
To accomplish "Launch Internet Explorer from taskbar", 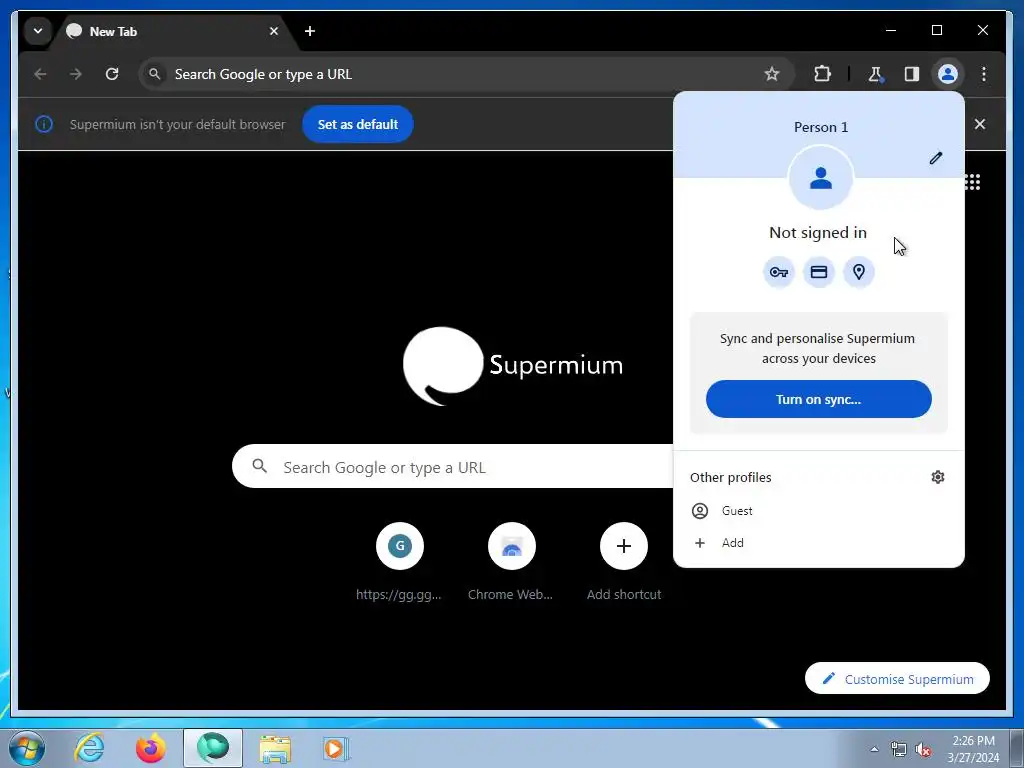I will (89, 748).
